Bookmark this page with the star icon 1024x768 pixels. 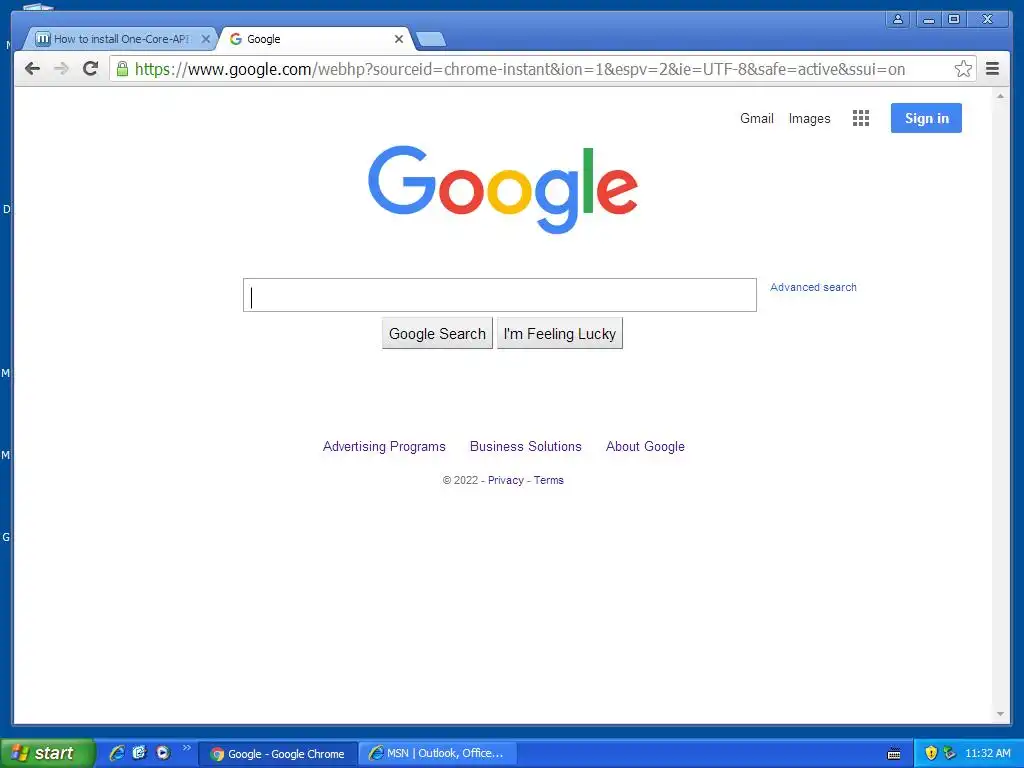coord(963,69)
